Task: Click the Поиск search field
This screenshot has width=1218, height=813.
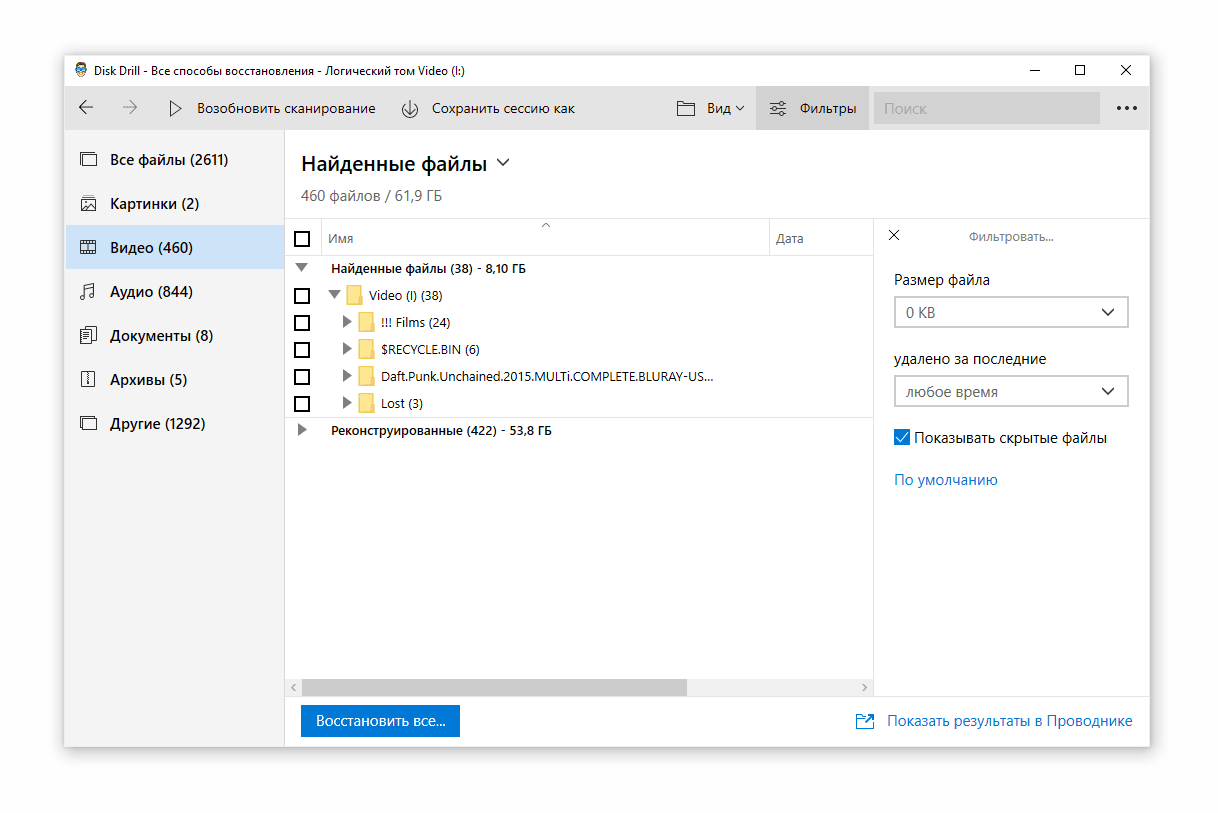Action: pos(985,108)
